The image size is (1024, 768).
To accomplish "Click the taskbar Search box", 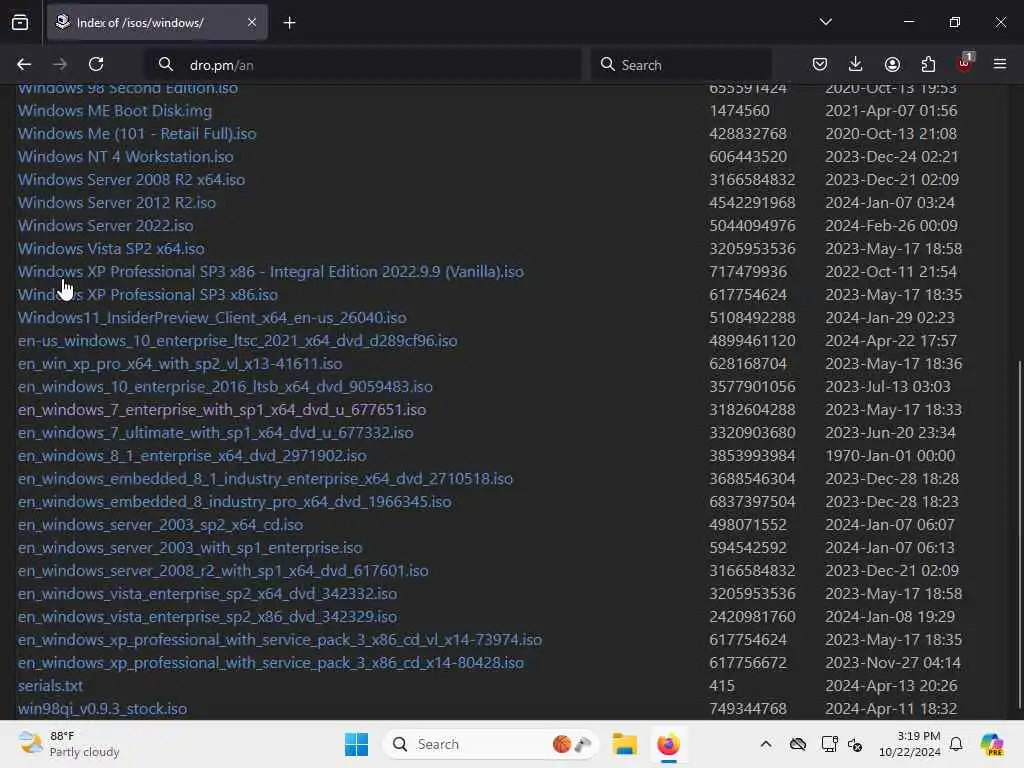I will pos(491,744).
